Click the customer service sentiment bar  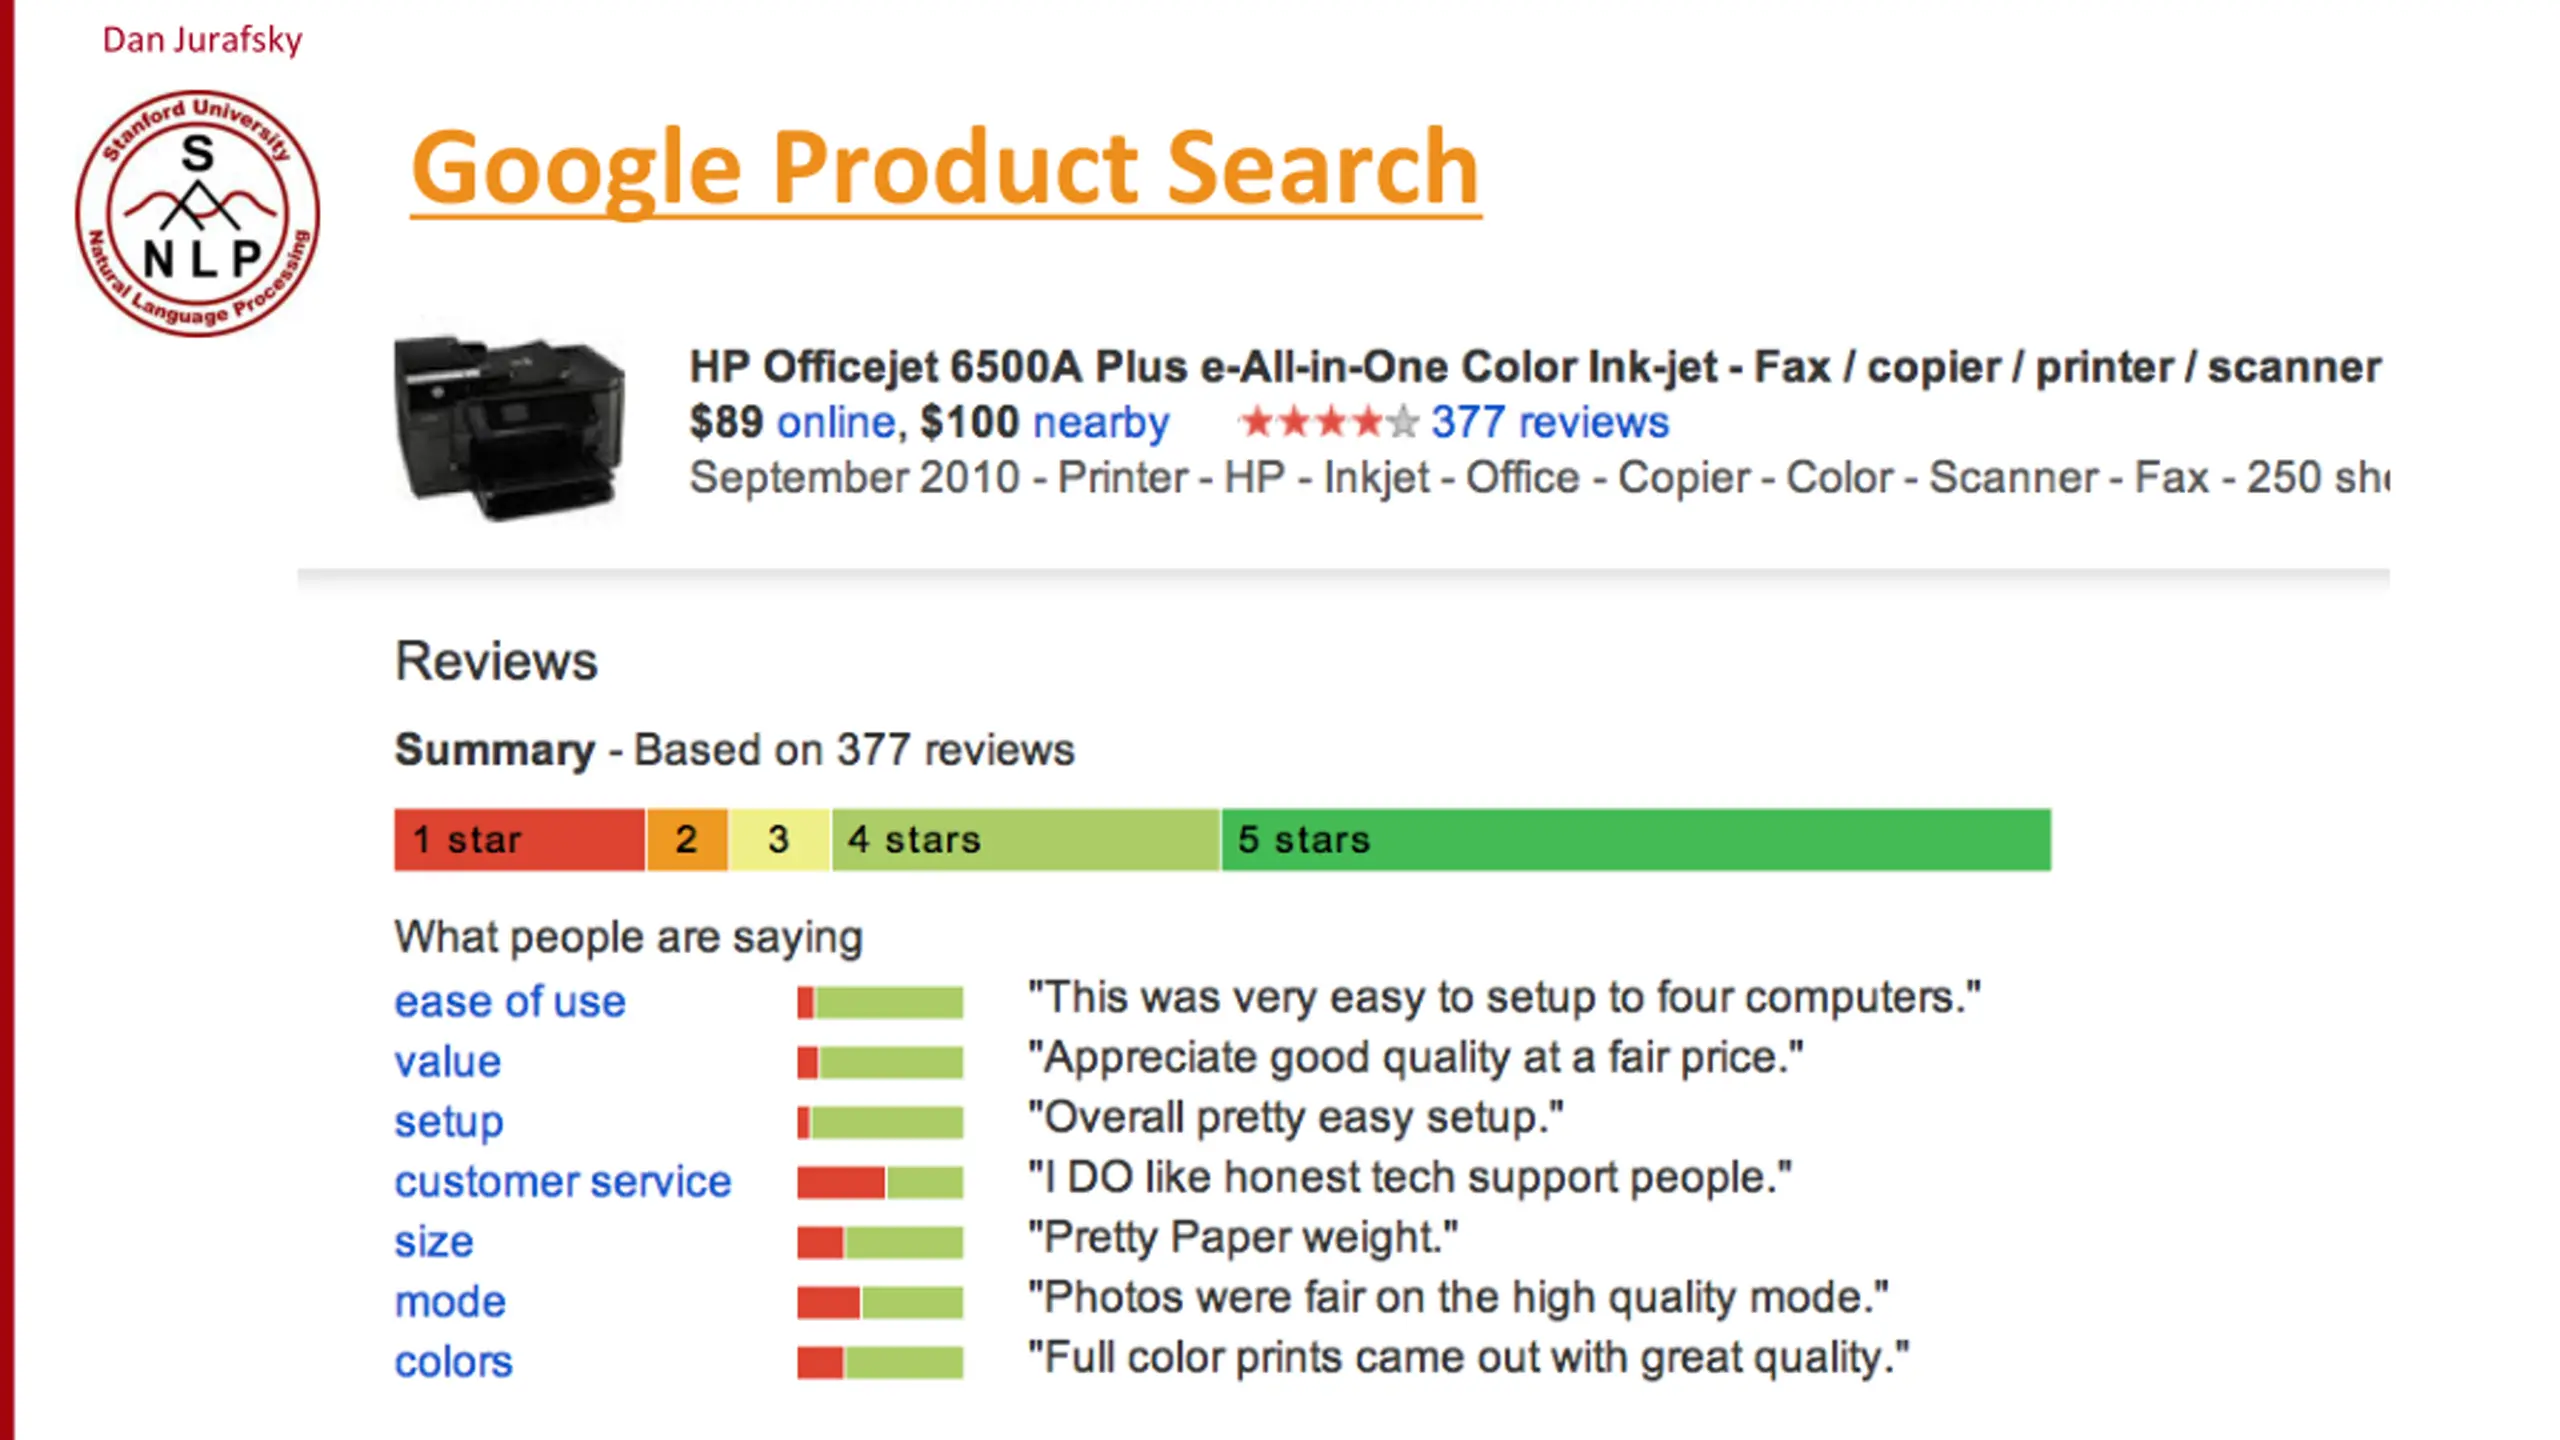880,1182
